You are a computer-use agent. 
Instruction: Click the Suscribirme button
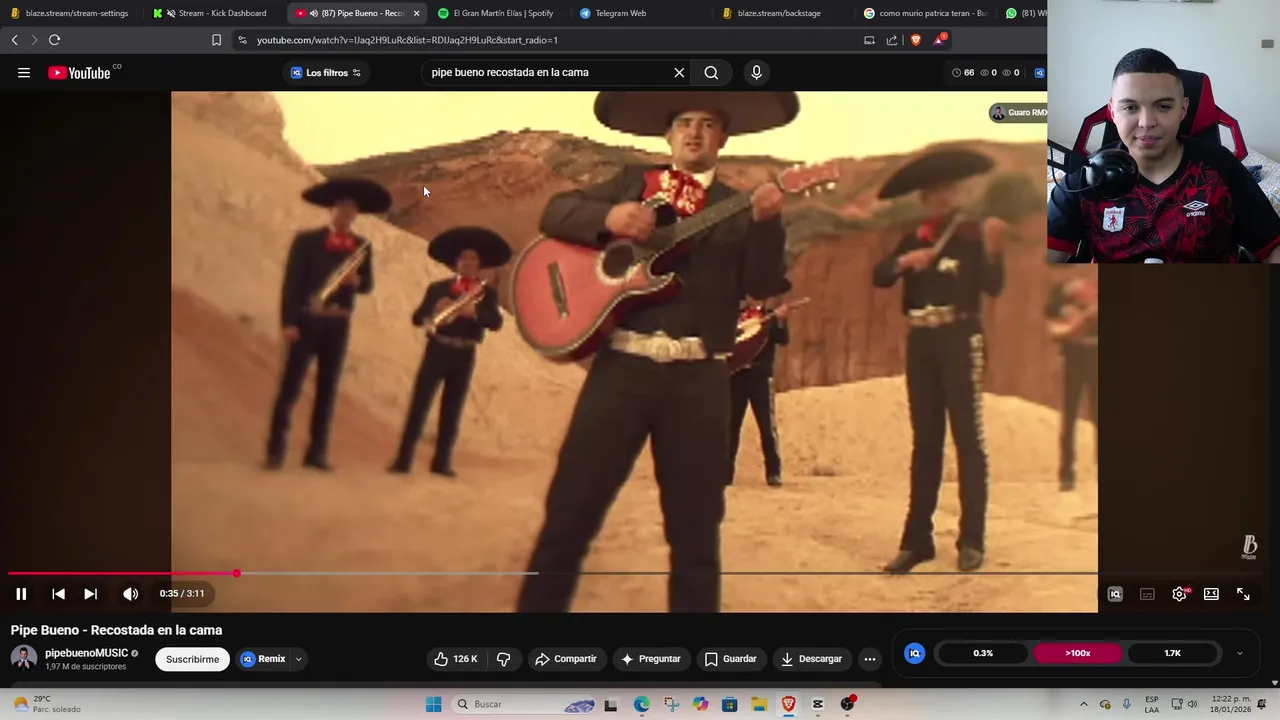click(192, 659)
